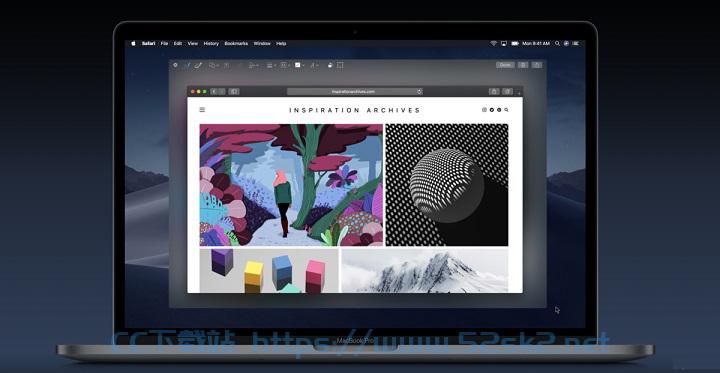Open the History menu in the menu bar
The width and height of the screenshot is (720, 373).
(211, 44)
